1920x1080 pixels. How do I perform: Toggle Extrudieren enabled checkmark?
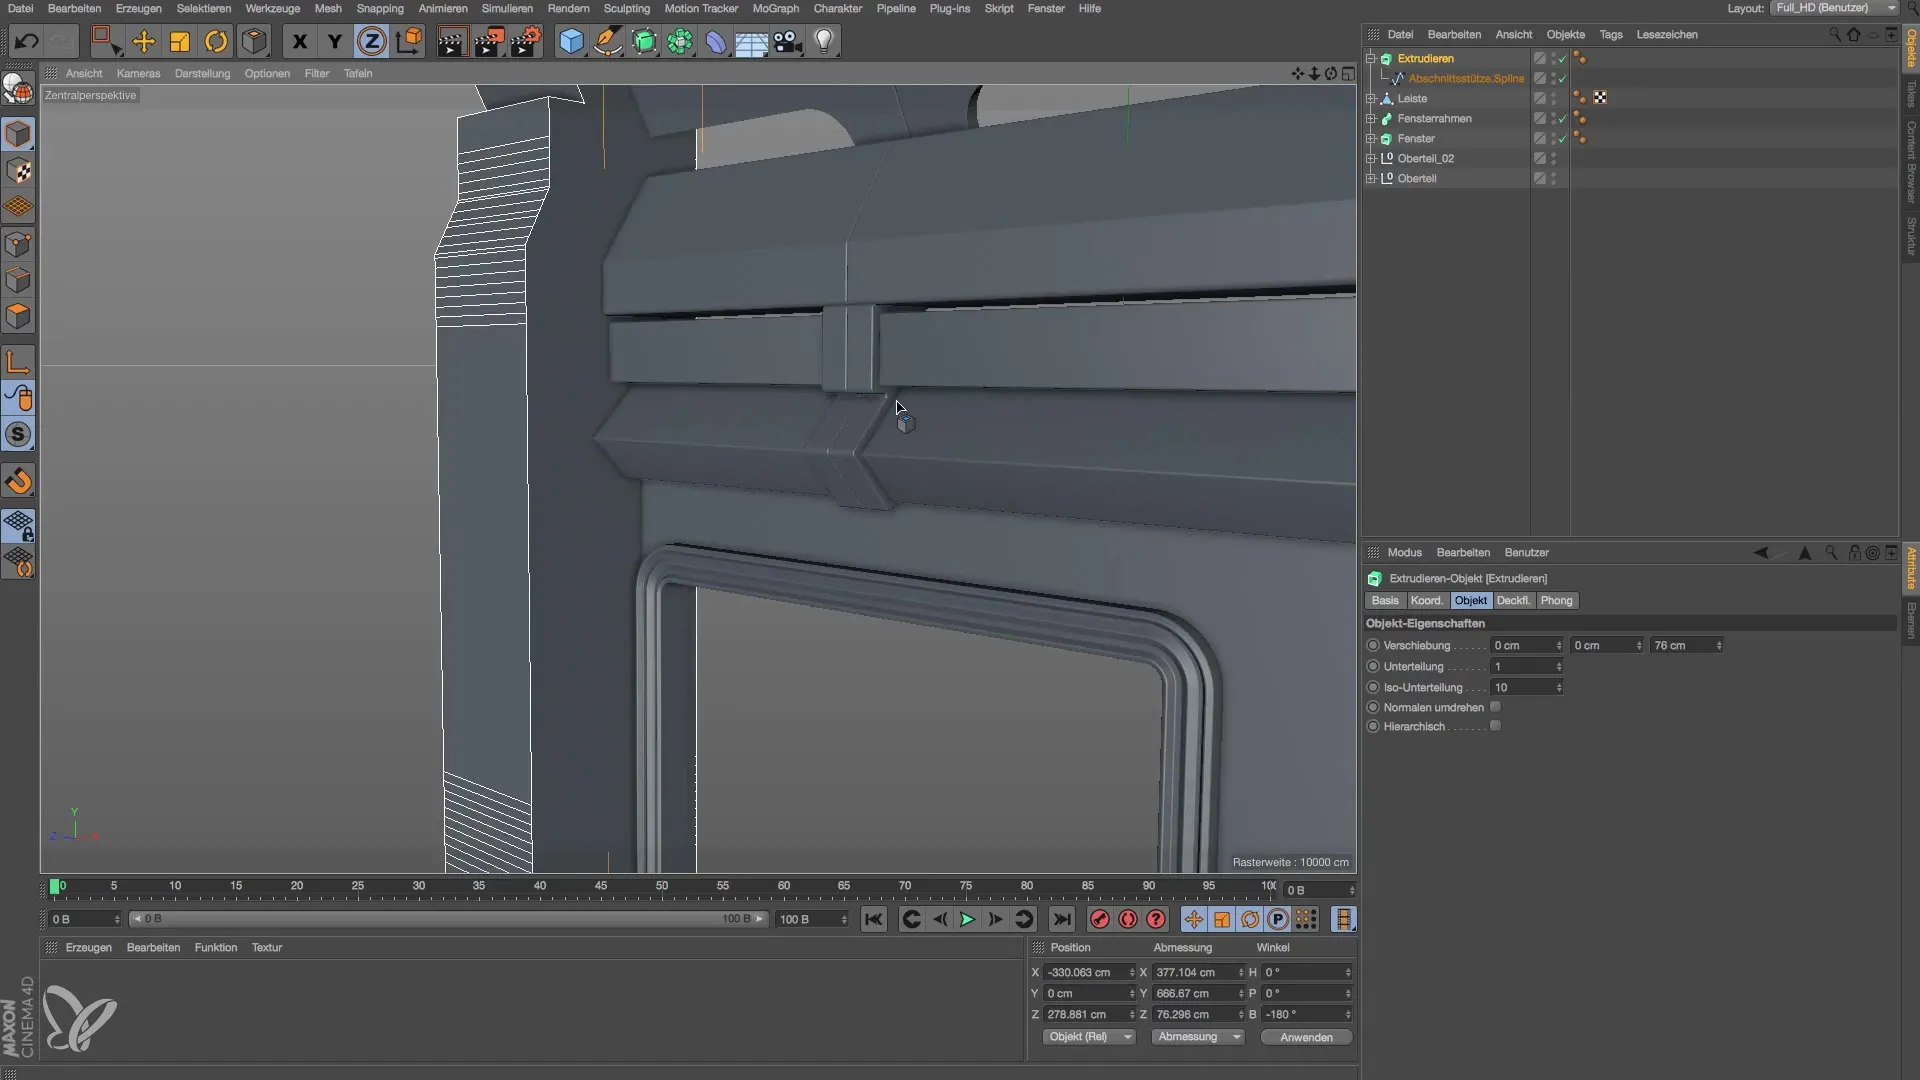(x=1562, y=58)
